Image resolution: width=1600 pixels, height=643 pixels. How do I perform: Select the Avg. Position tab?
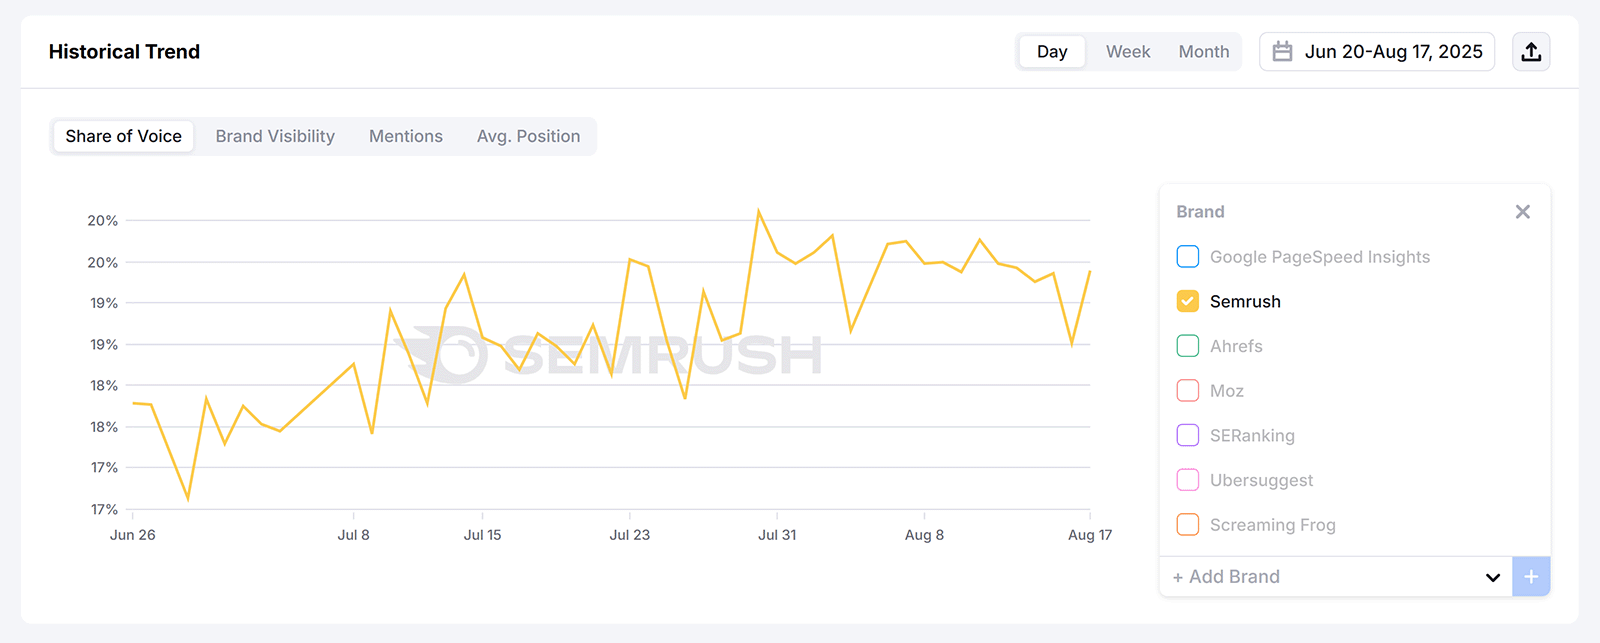click(x=528, y=136)
